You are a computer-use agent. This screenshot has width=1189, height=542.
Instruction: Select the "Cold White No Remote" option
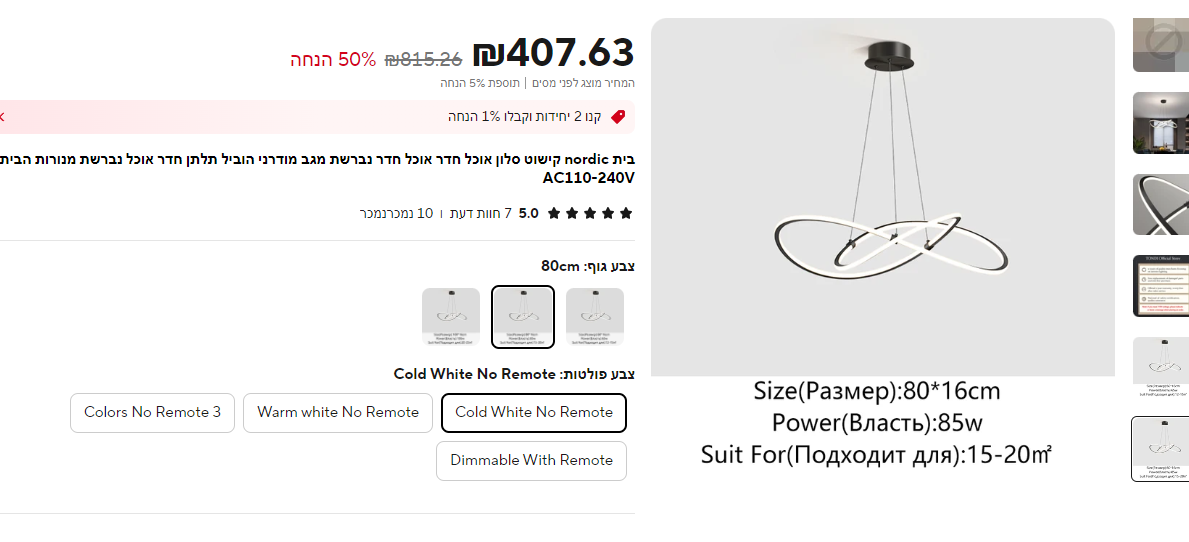[534, 412]
